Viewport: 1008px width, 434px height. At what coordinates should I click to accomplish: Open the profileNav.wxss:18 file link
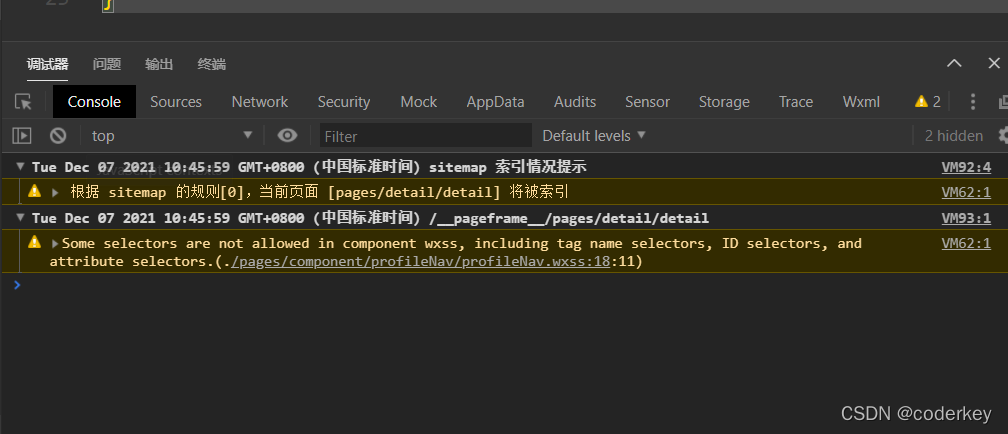420,262
